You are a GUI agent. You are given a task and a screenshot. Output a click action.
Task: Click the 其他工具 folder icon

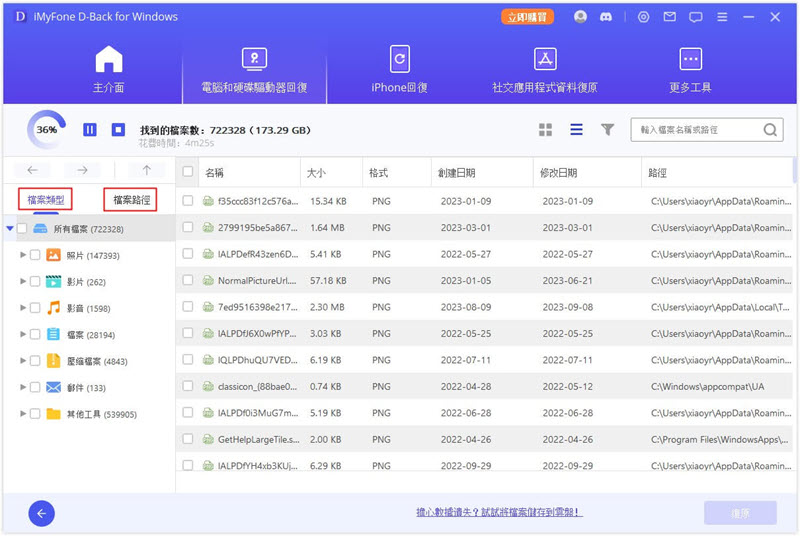pos(53,414)
